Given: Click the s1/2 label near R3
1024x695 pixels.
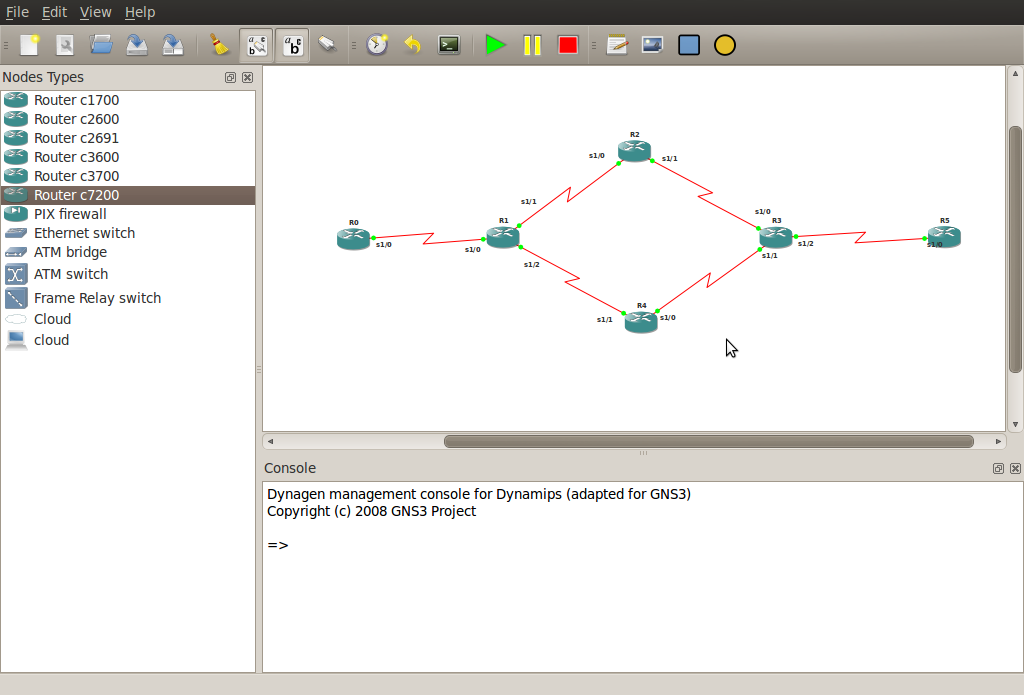Looking at the screenshot, I should pos(805,244).
